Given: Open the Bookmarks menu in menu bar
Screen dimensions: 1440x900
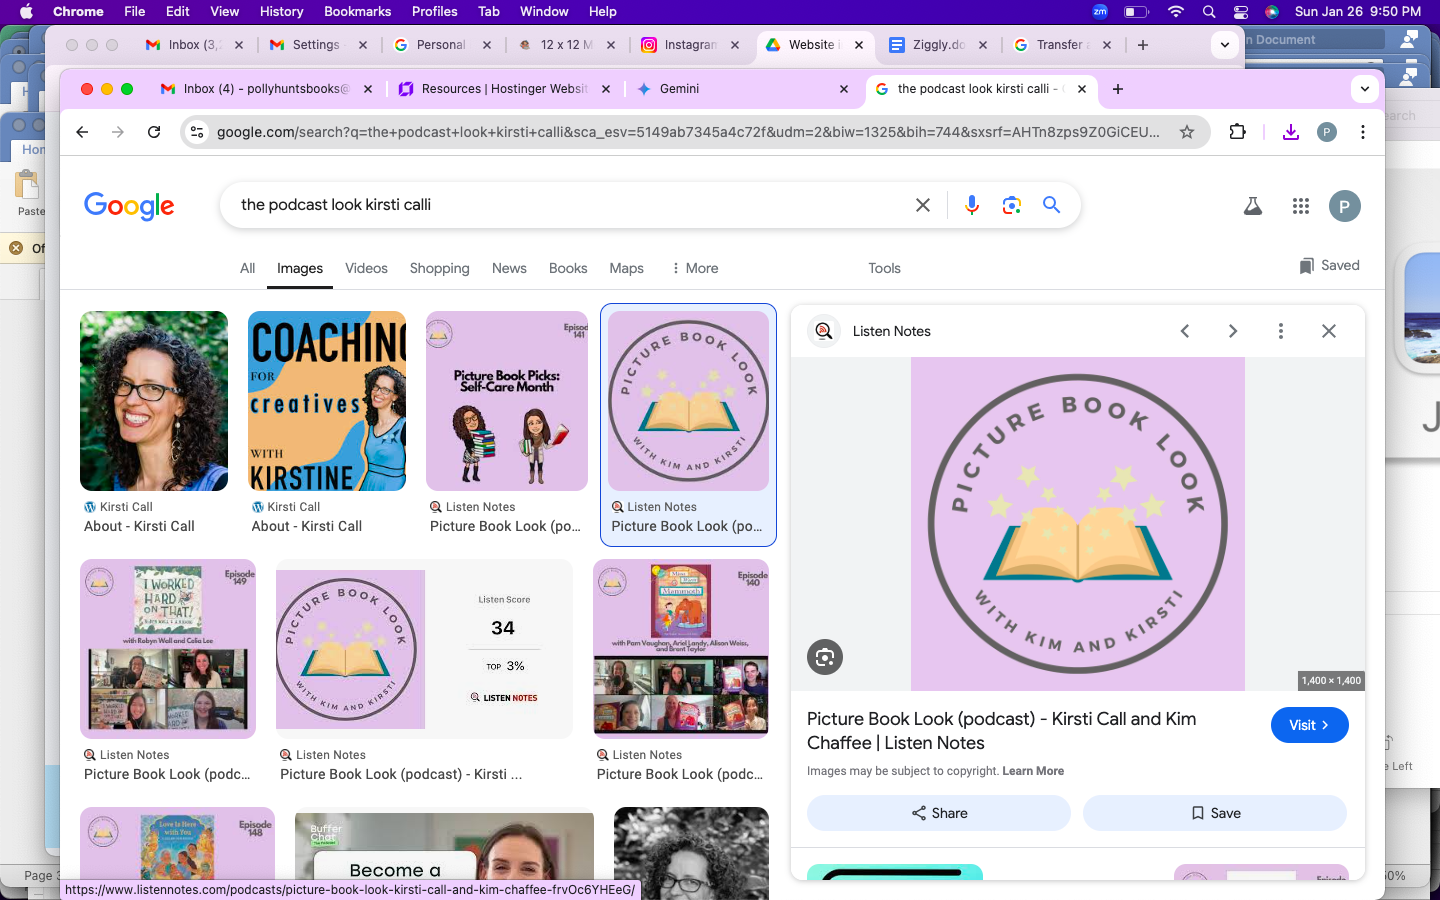Looking at the screenshot, I should coord(357,12).
